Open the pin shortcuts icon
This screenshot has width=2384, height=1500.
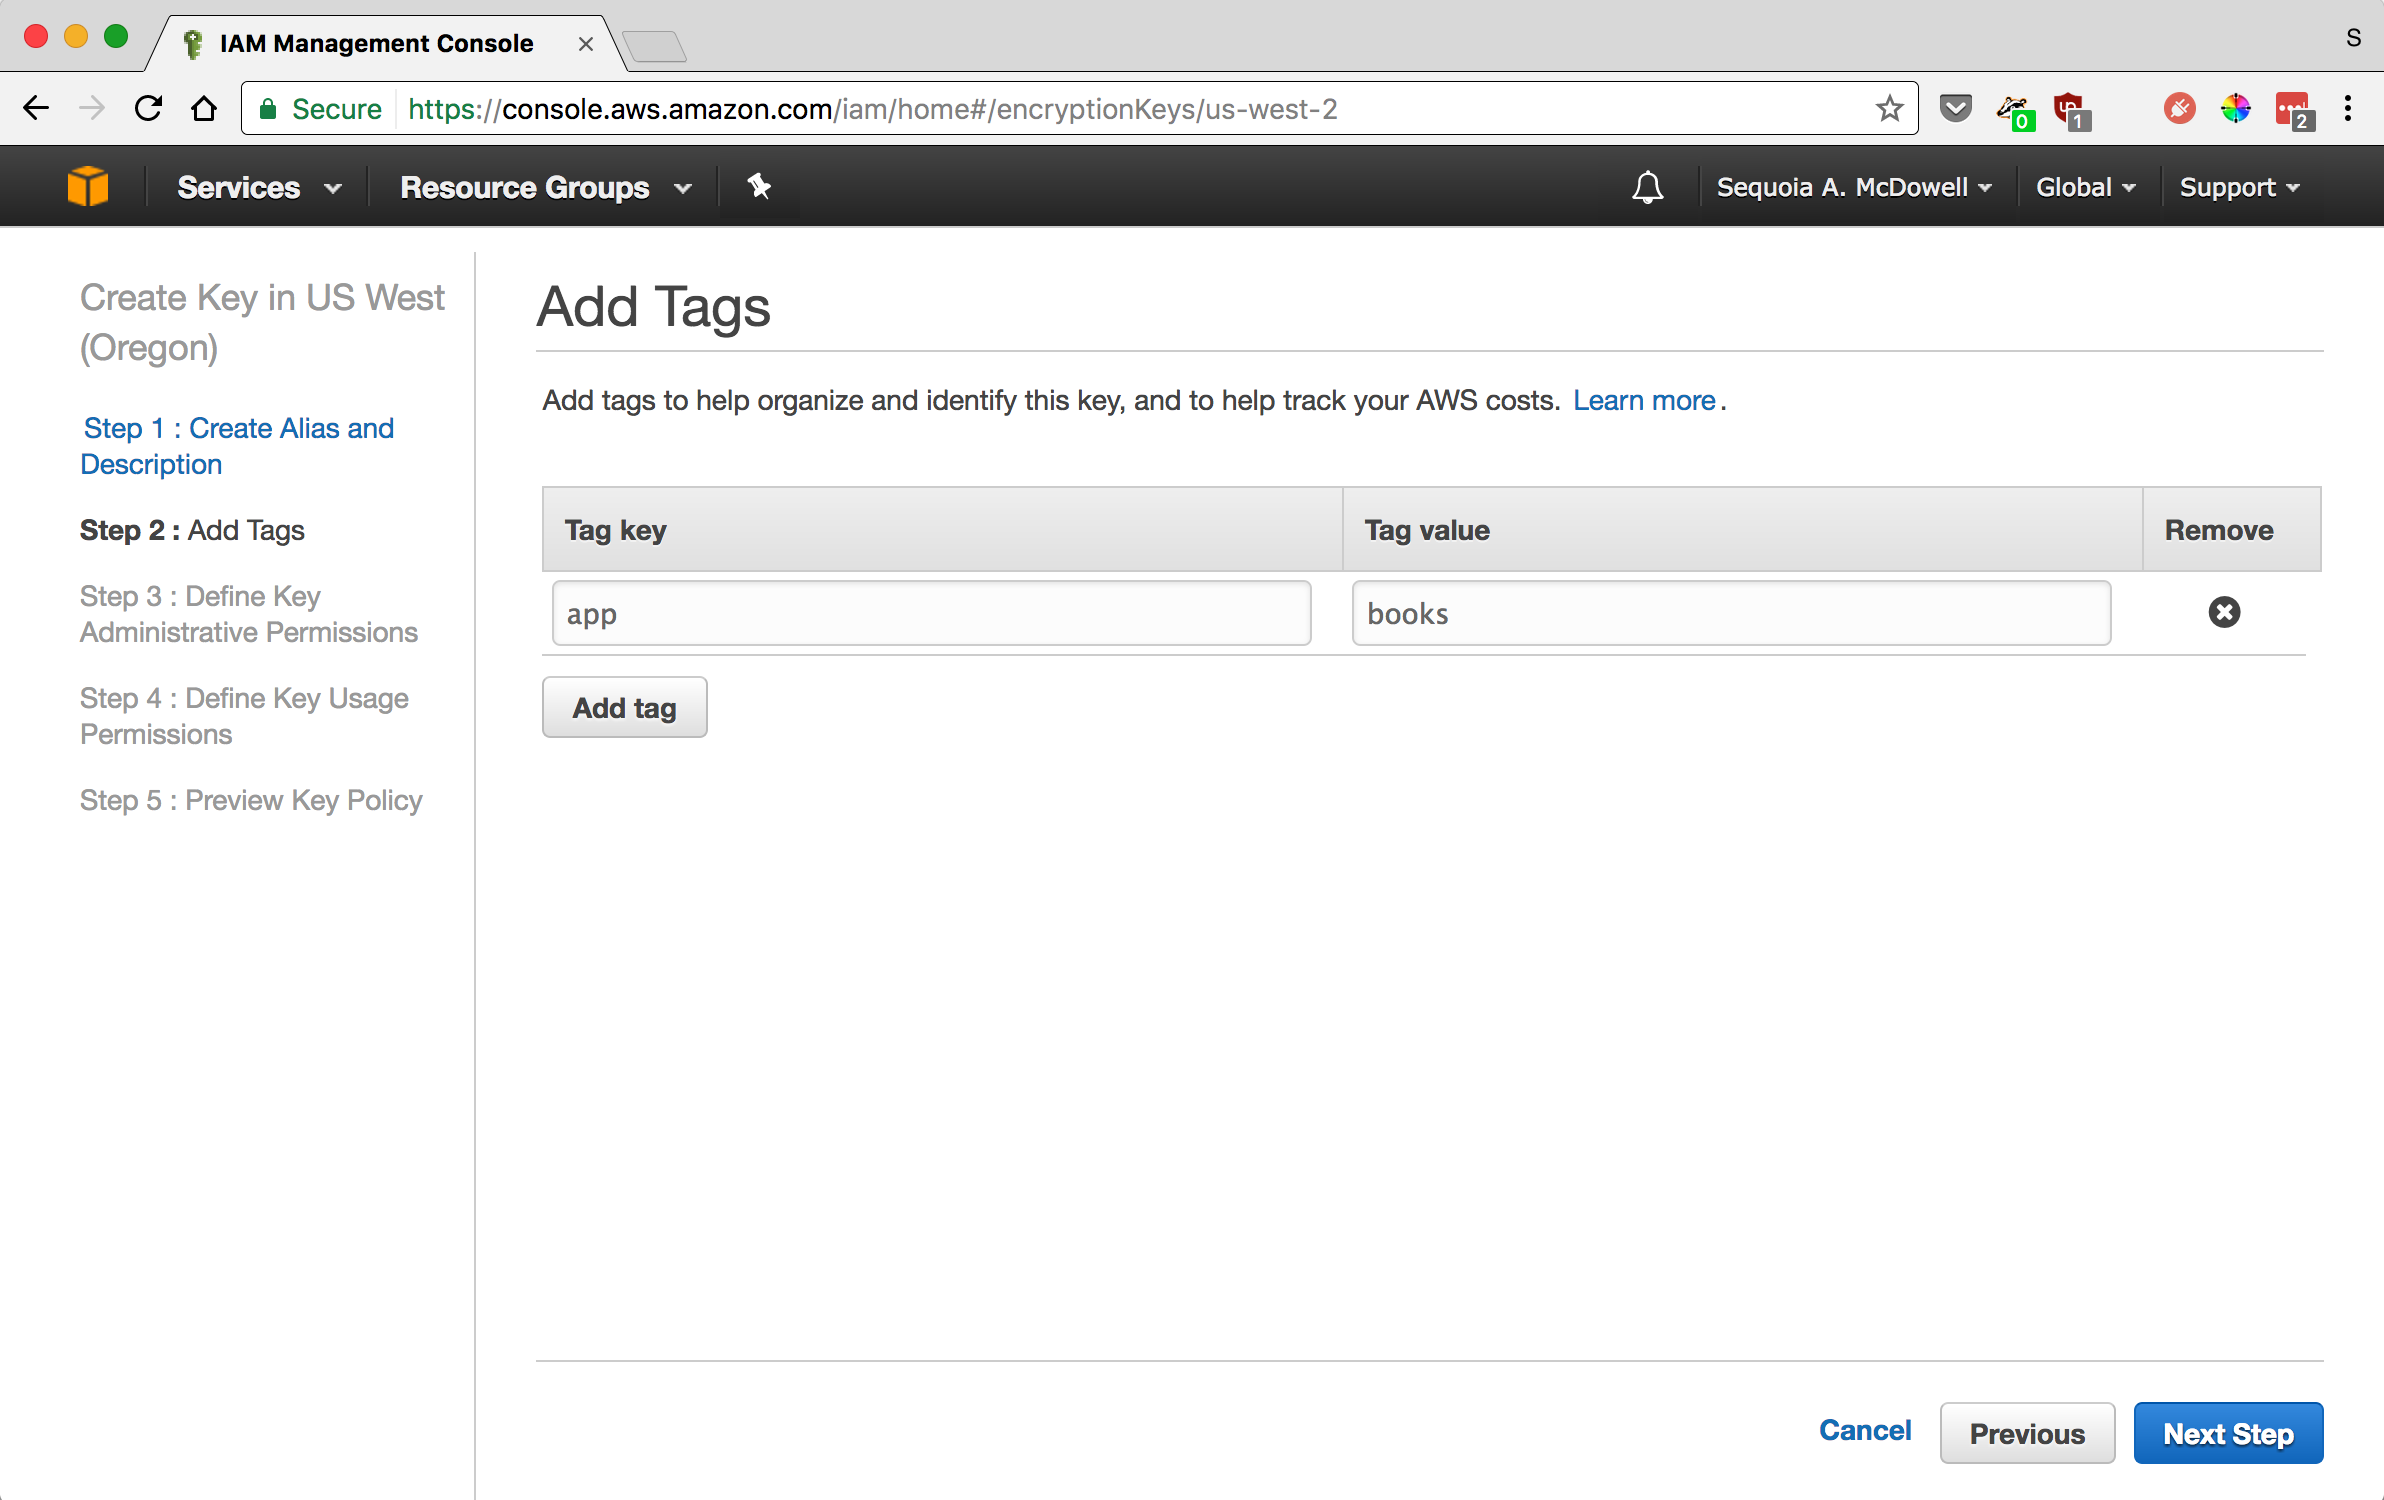759,186
